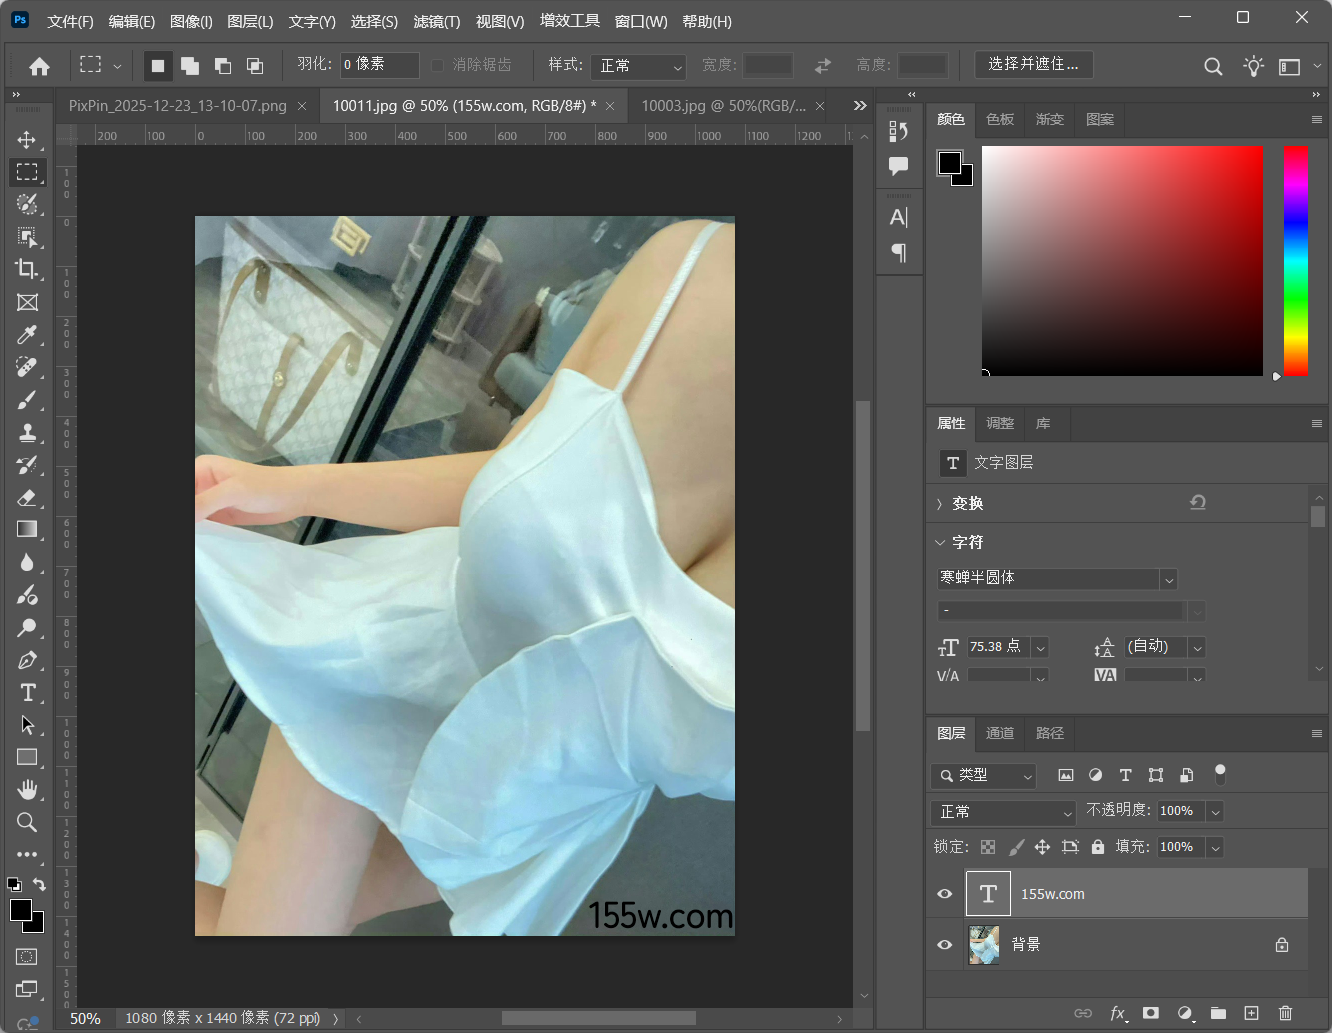Open the layer blend mode 正常 dropdown
The width and height of the screenshot is (1332, 1033).
[x=1003, y=812]
